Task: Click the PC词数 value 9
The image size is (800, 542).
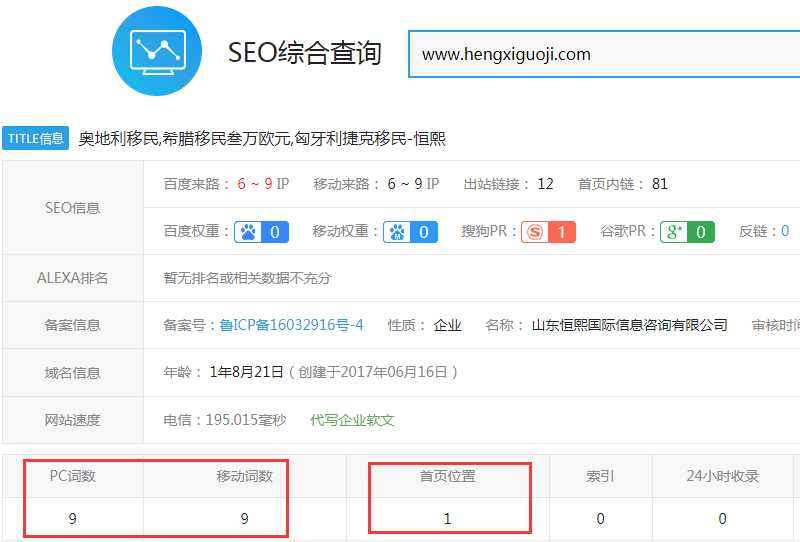Action: 73,519
